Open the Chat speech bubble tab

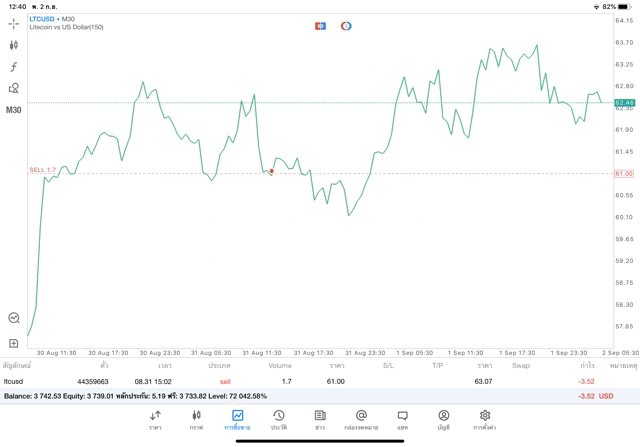pyautogui.click(x=402, y=418)
